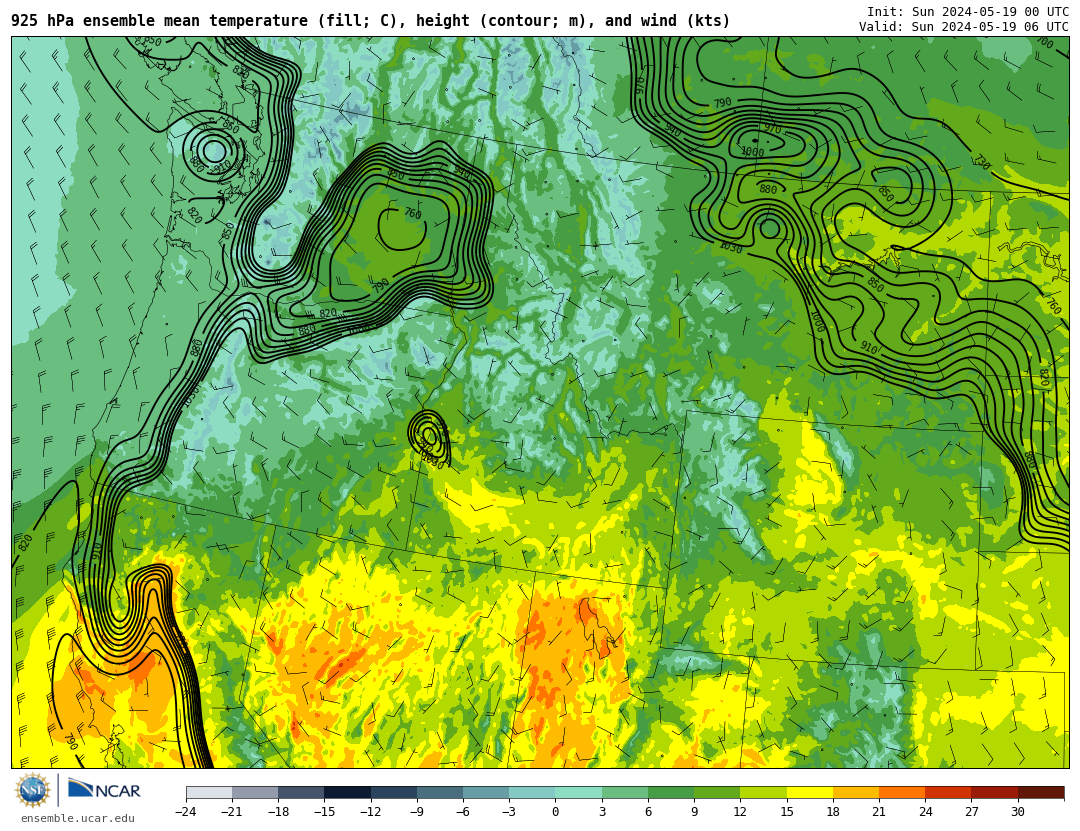Pick the colorbar segment between -3 and 0
The width and height of the screenshot is (1080, 831).
pyautogui.click(x=532, y=792)
